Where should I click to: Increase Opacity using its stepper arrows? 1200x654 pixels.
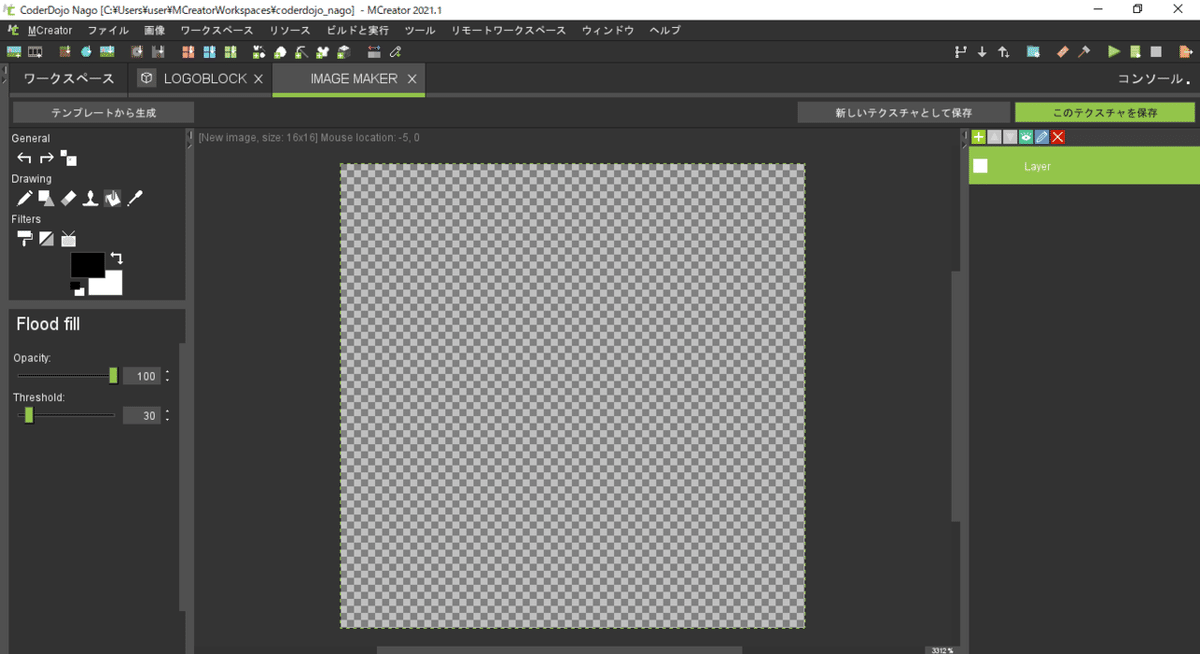167,372
